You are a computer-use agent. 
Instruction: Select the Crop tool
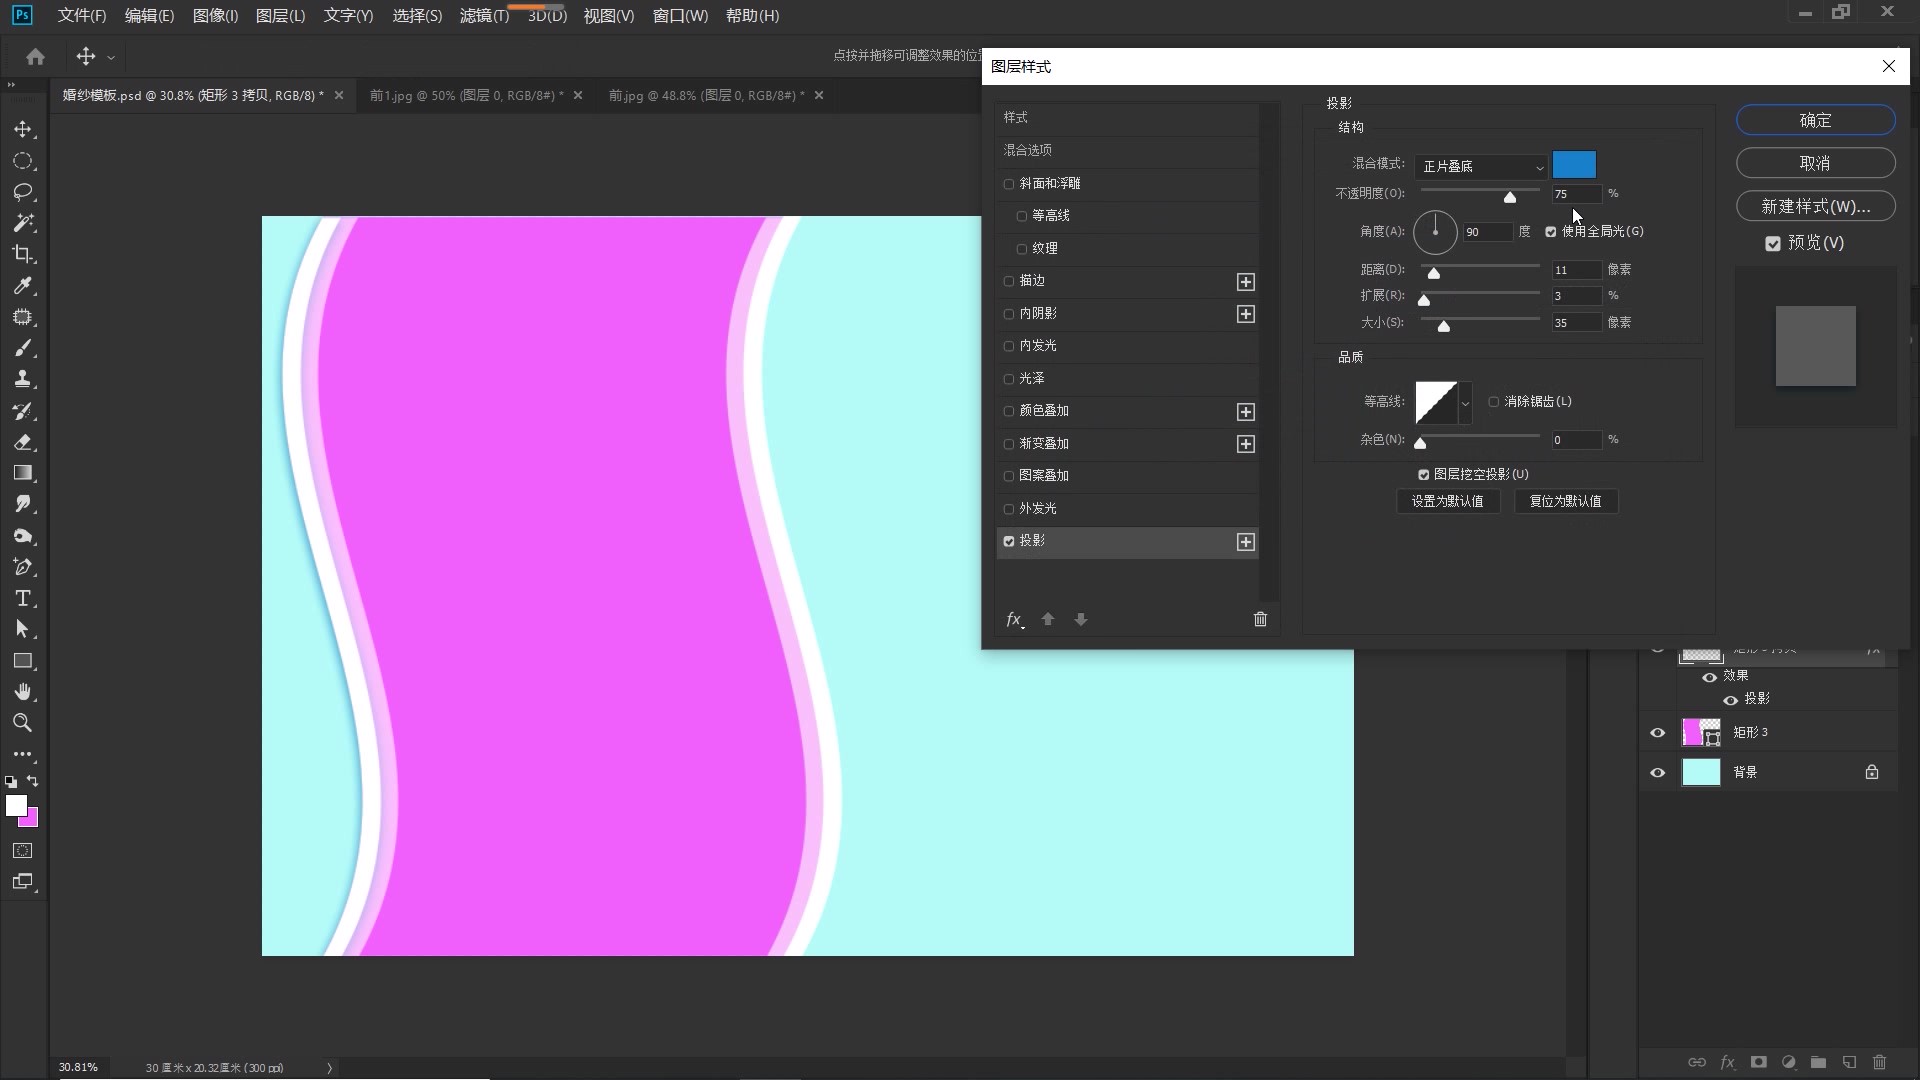(23, 254)
